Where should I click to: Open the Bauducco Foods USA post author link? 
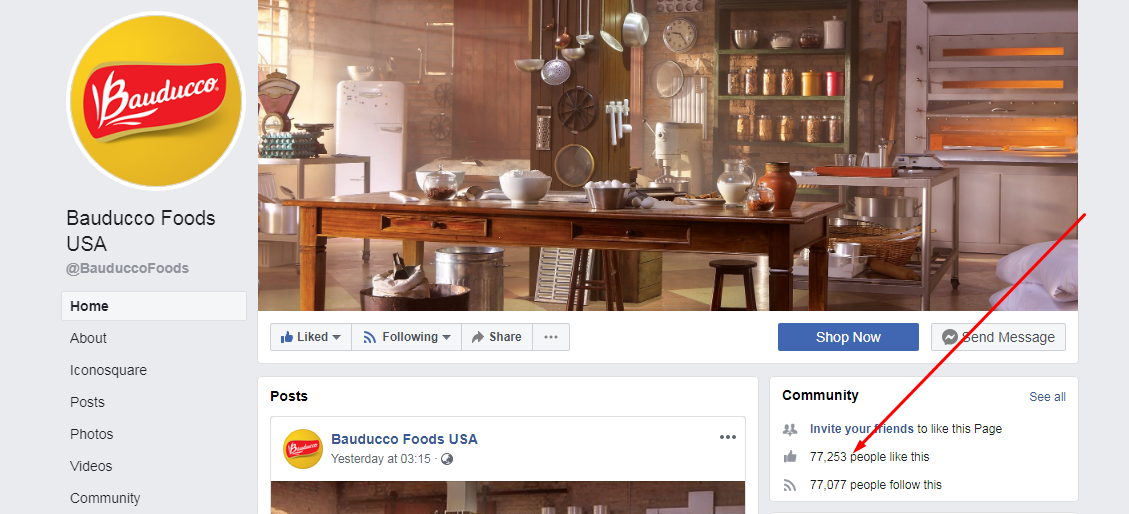[404, 439]
